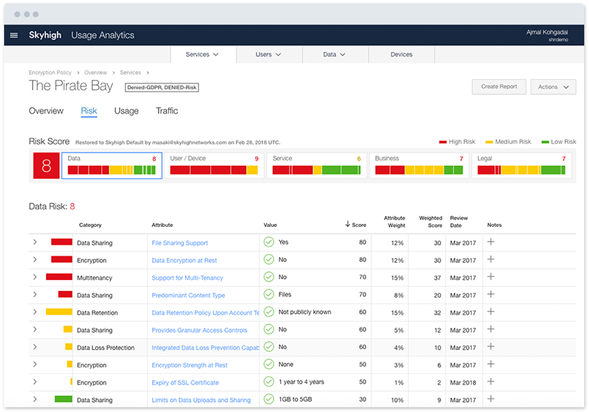This screenshot has width=589, height=412.
Task: Expand the Data Loss Protection row
Action: pos(35,347)
